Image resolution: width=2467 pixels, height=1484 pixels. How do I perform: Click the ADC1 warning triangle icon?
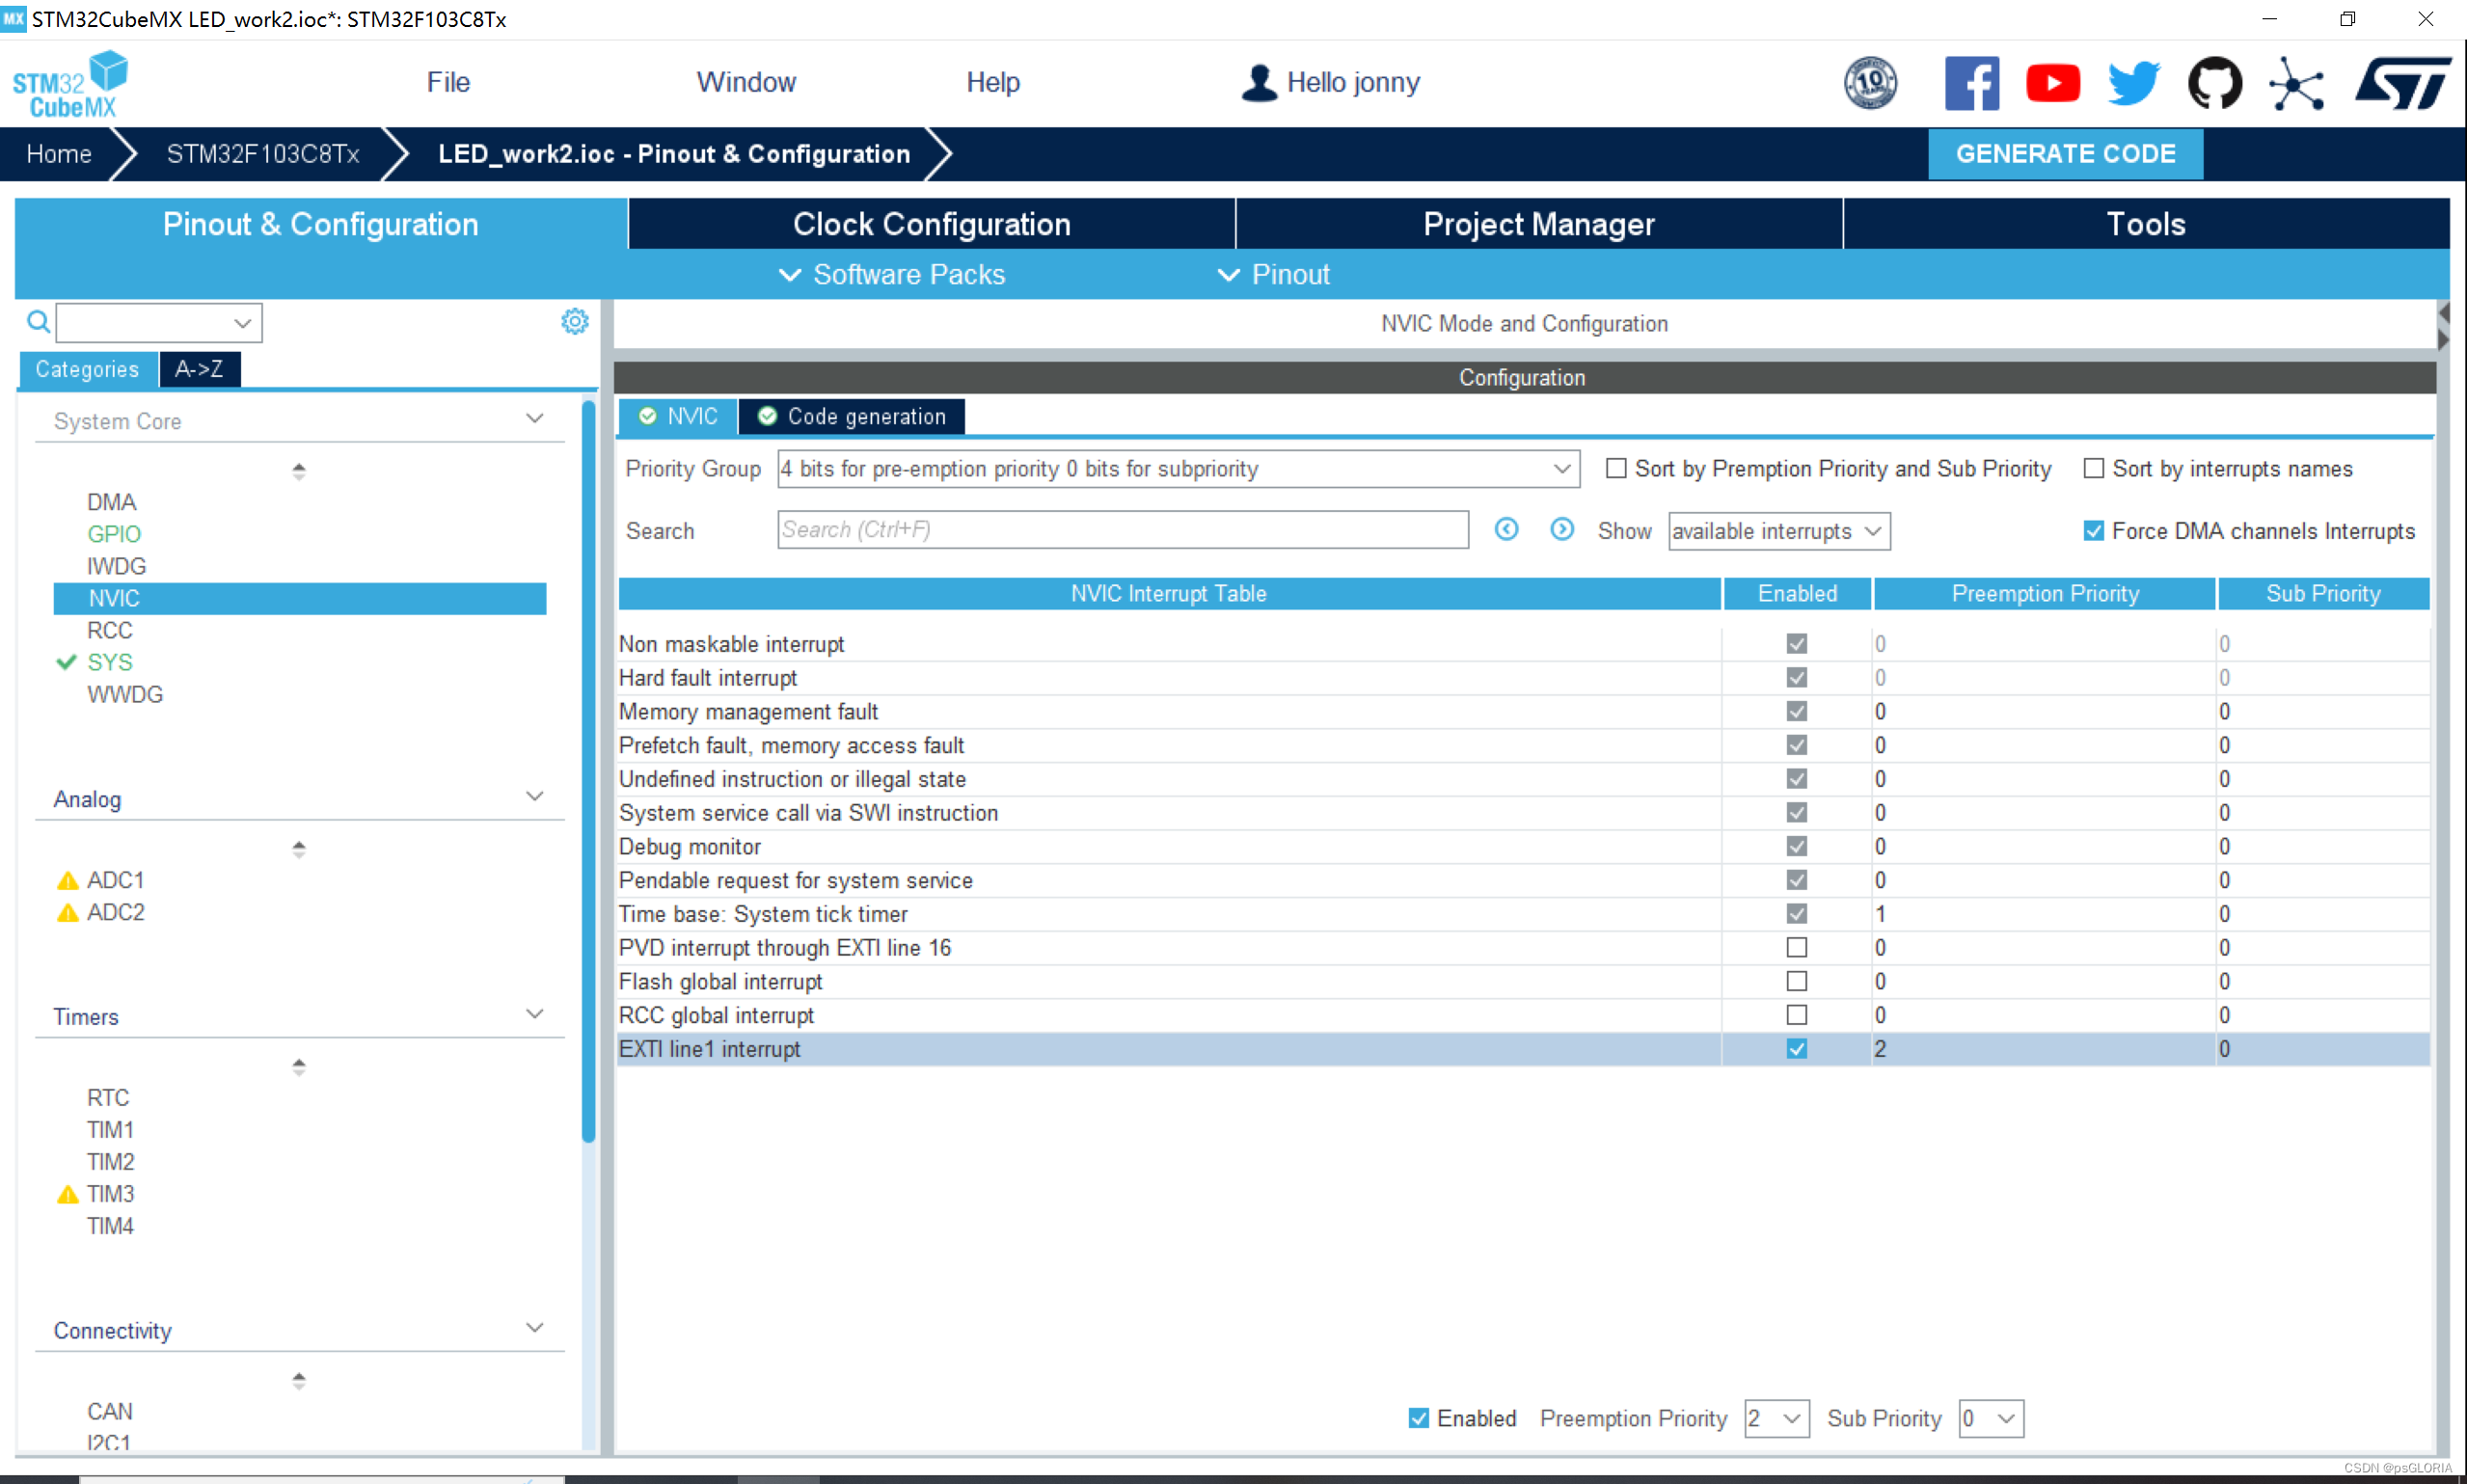click(67, 880)
